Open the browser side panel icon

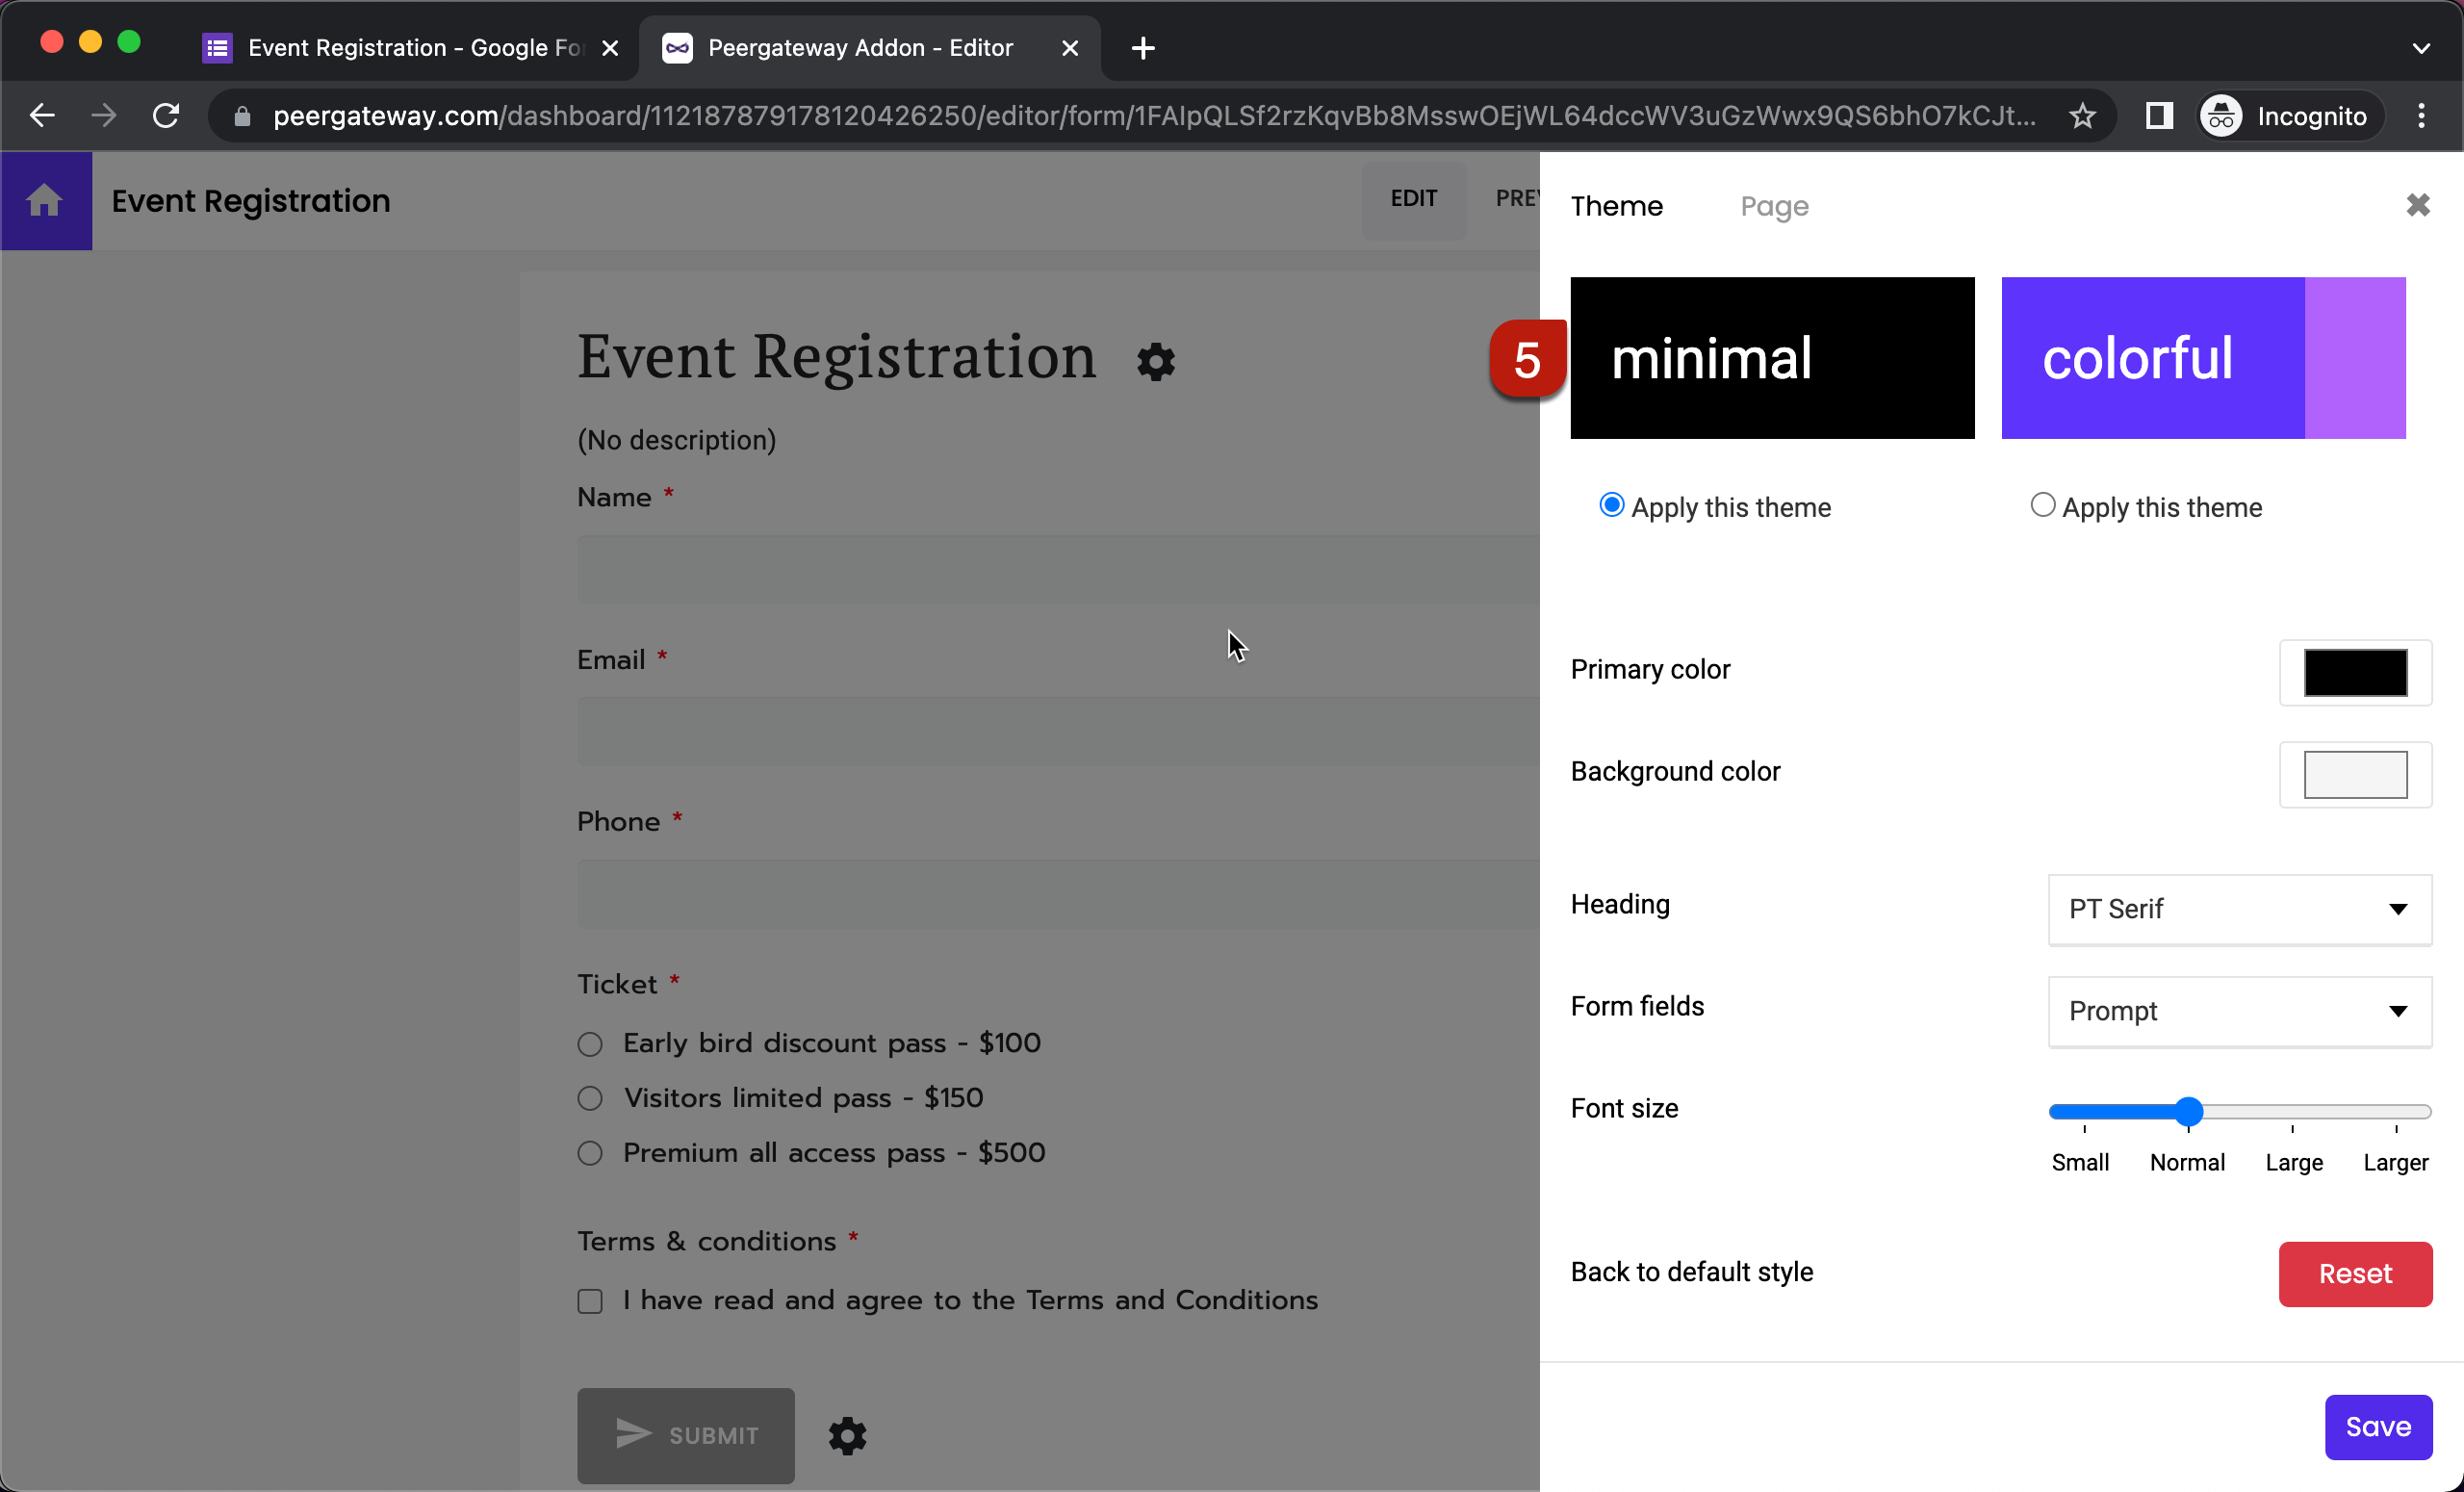point(2158,115)
